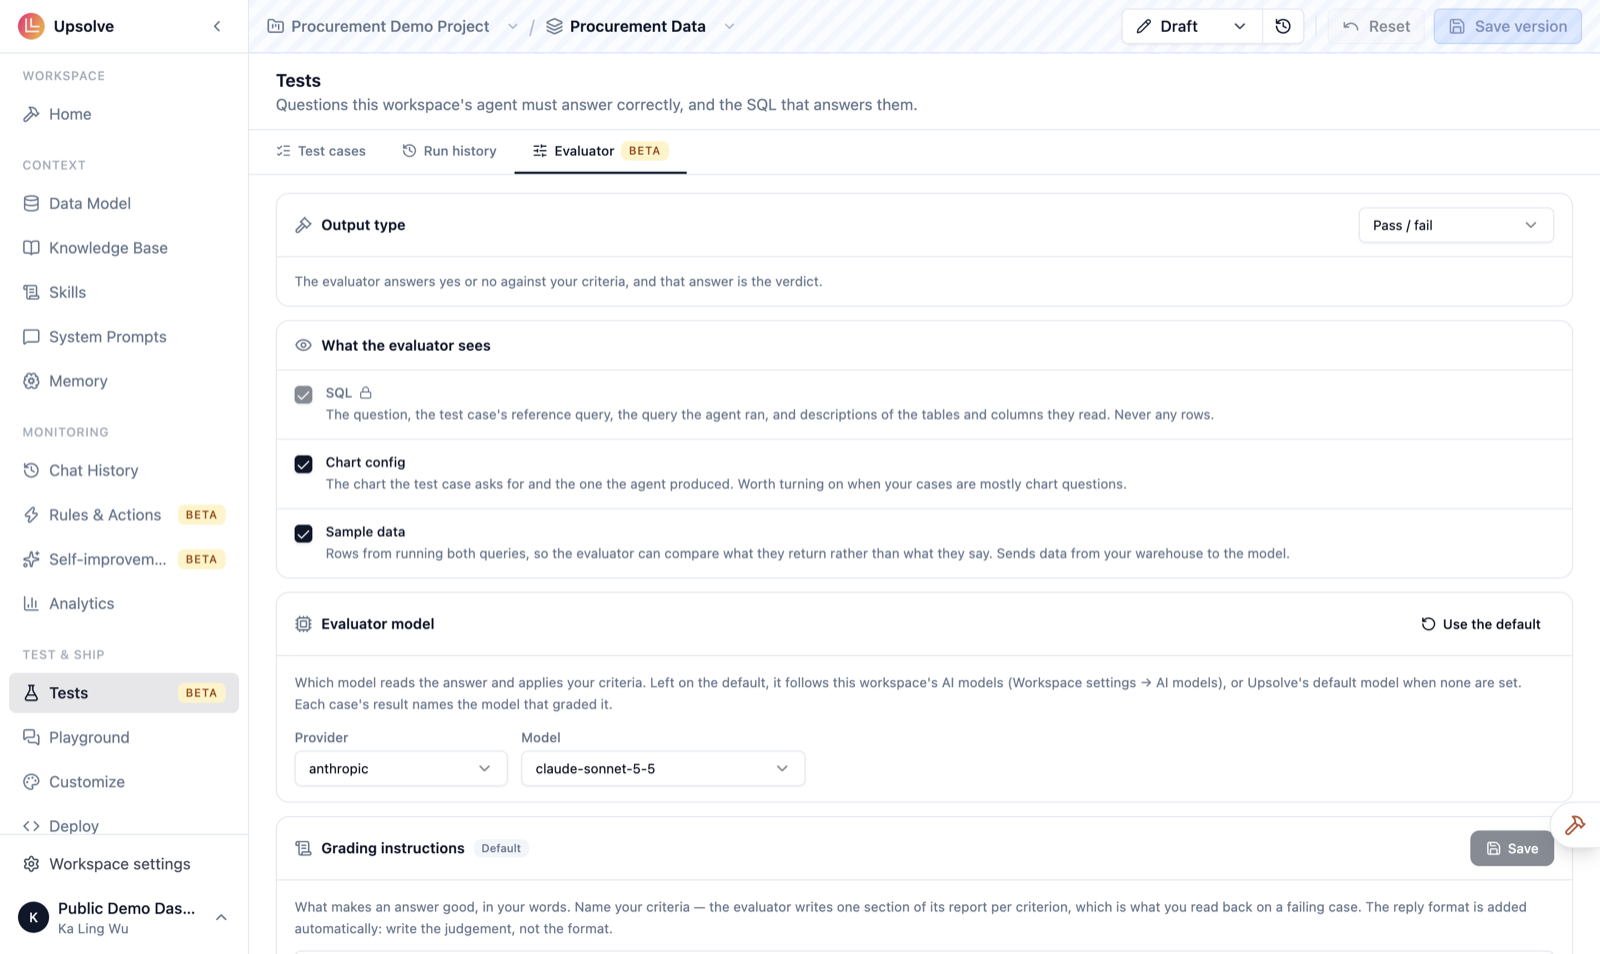Switch to the Run history tab

point(449,151)
